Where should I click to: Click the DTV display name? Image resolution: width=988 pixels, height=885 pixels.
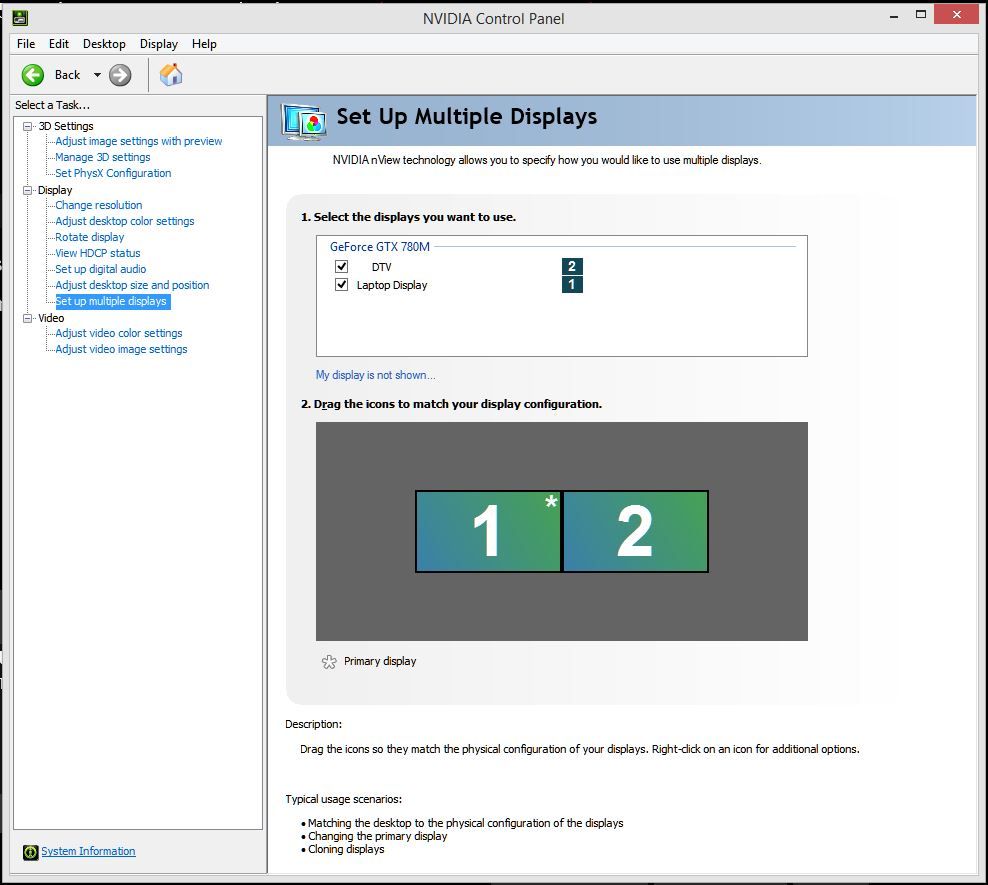pos(381,267)
